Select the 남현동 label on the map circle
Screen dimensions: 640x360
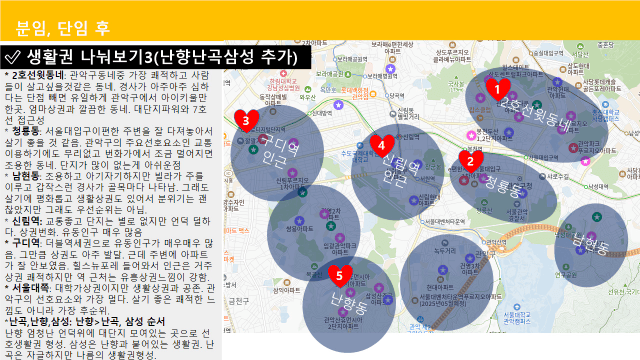(591, 244)
